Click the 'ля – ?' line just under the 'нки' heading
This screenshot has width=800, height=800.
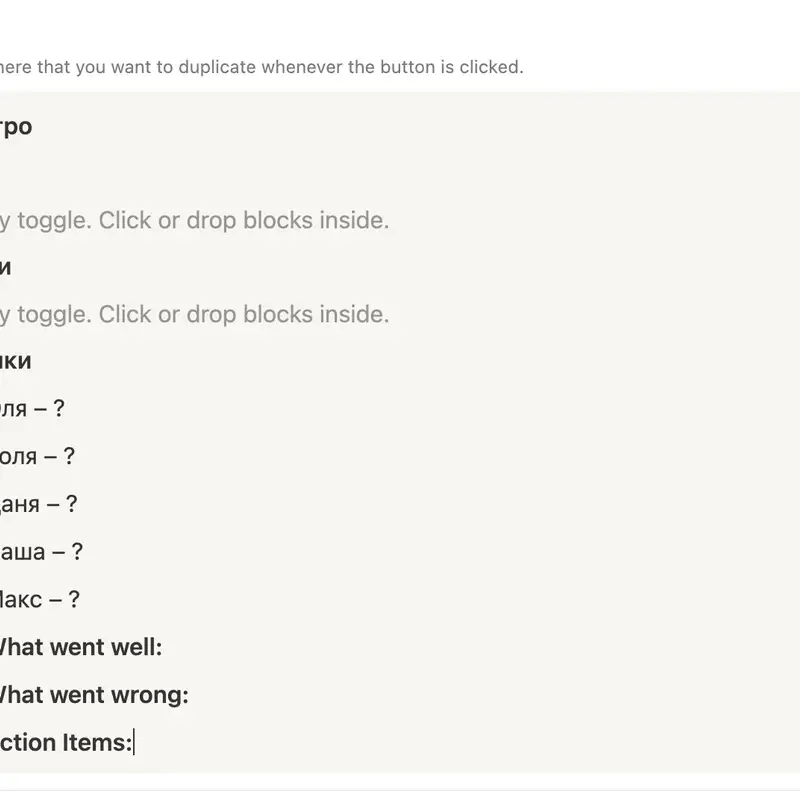(32, 409)
